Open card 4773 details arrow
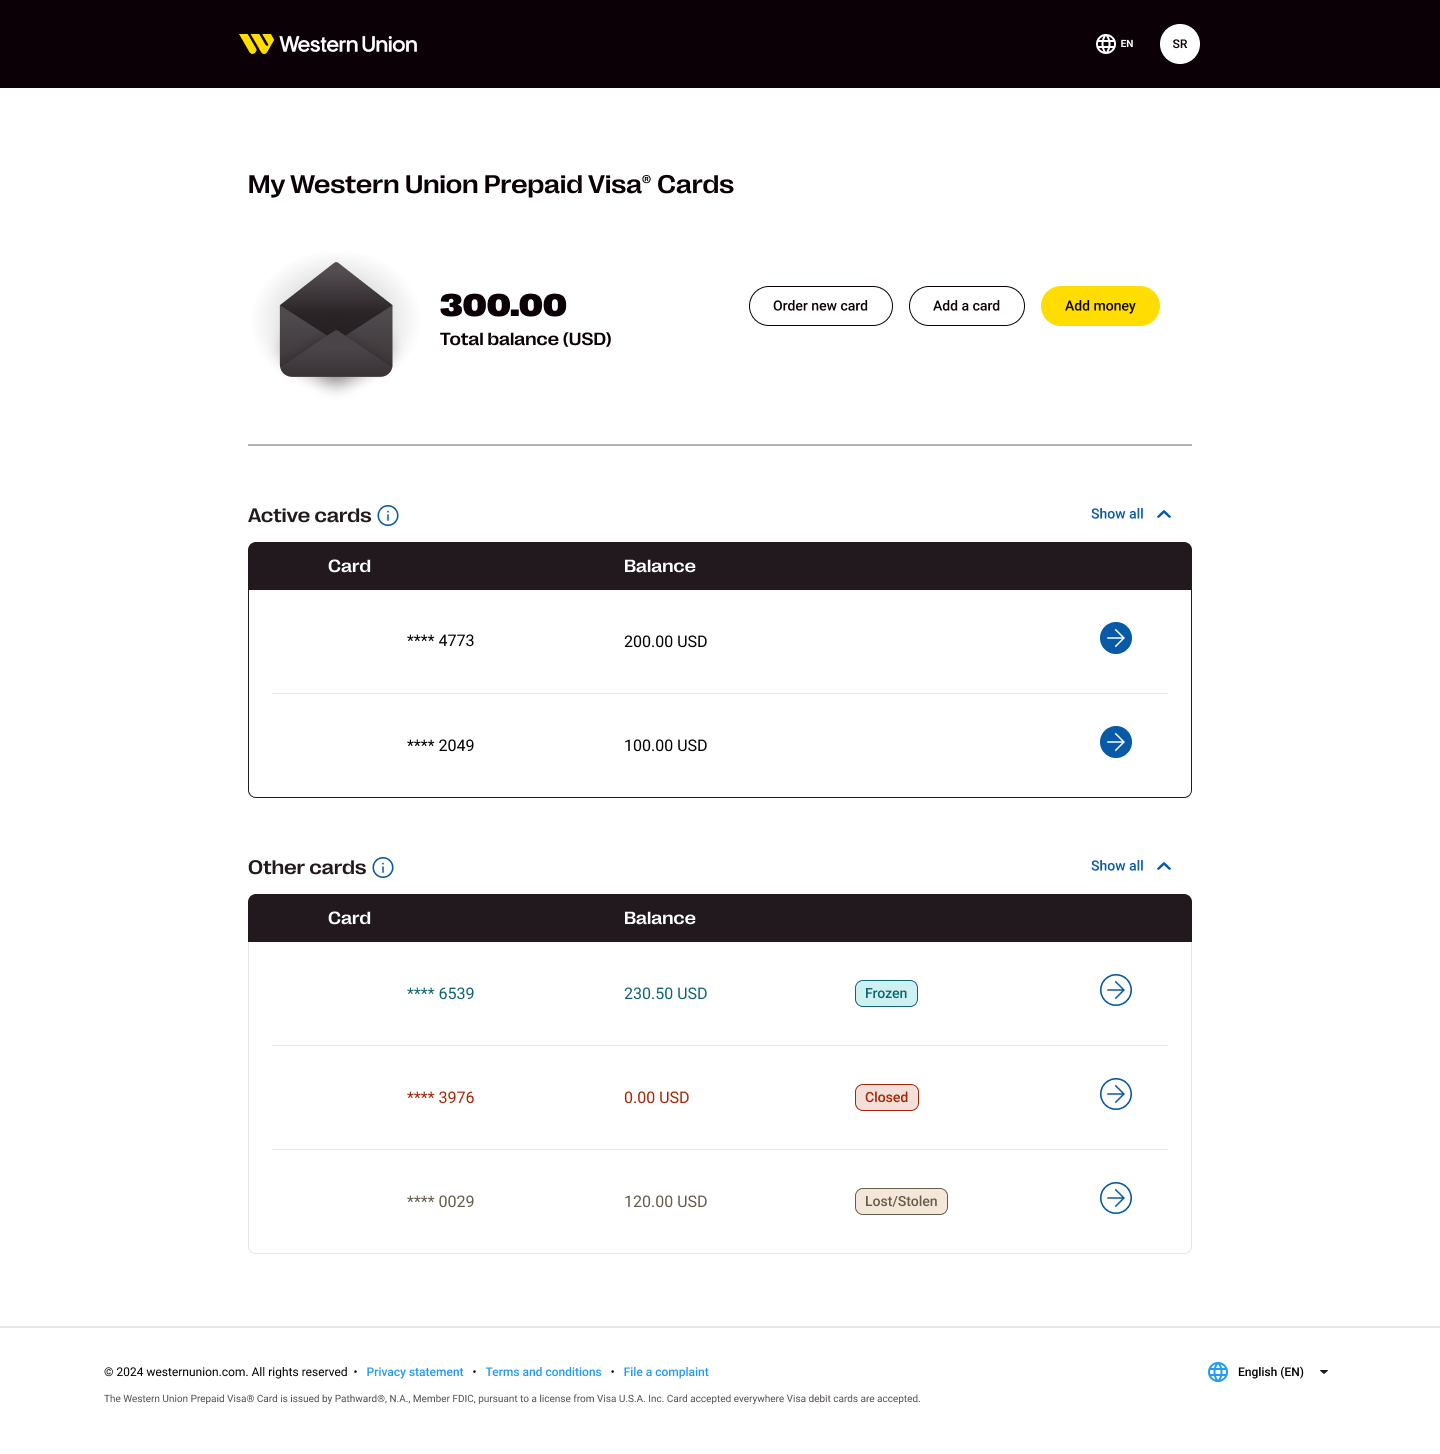Screen dimensions: 1440x1454 point(1116,638)
